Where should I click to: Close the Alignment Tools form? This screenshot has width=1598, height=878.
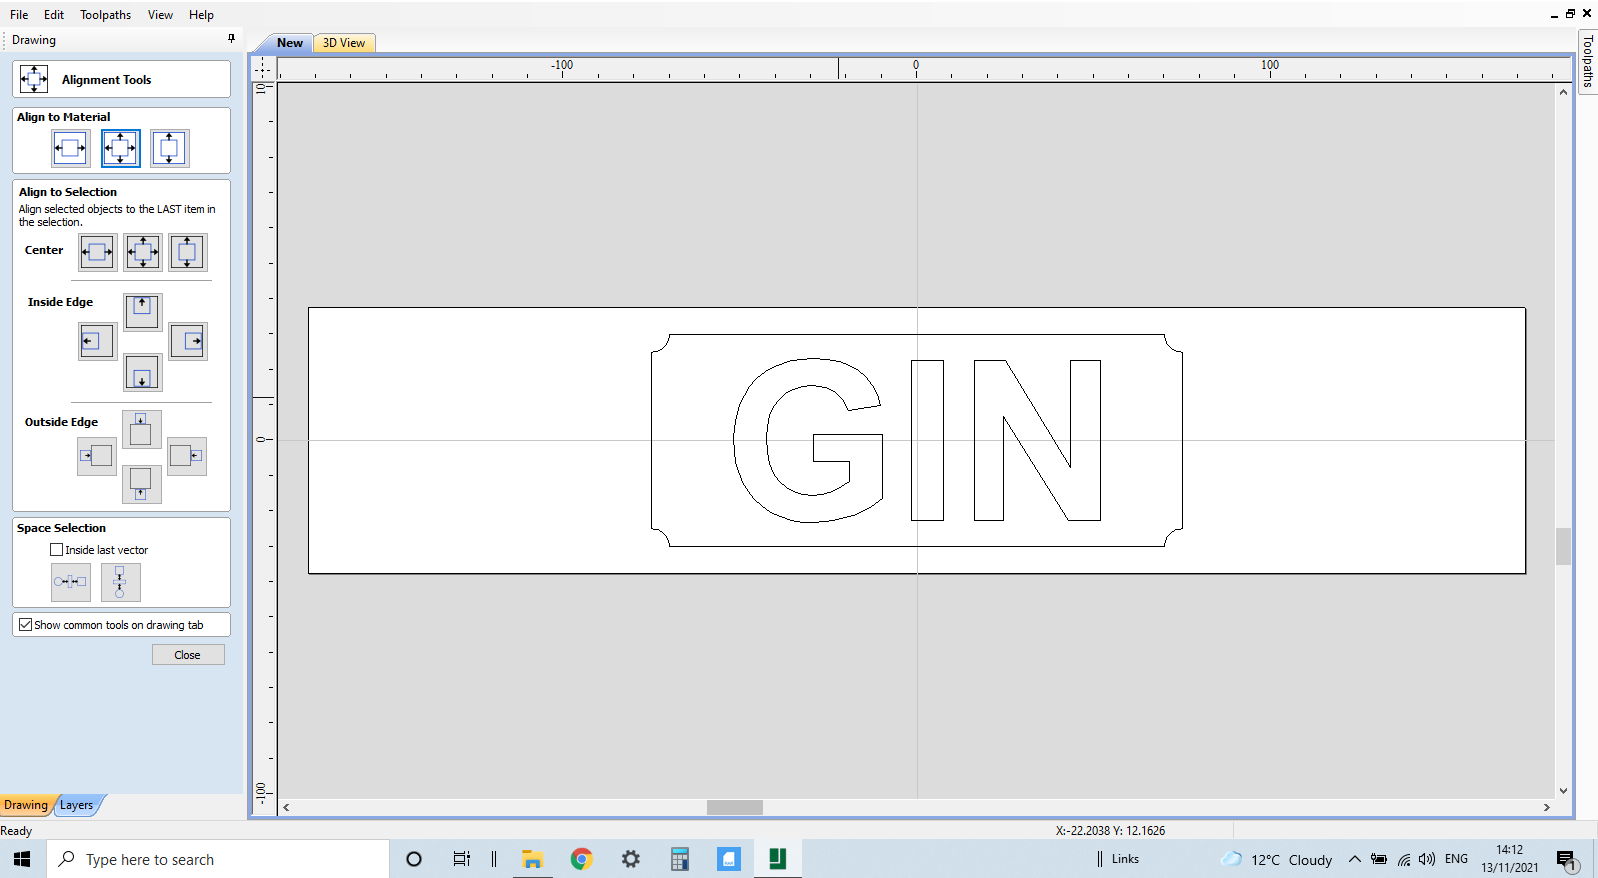pos(188,655)
